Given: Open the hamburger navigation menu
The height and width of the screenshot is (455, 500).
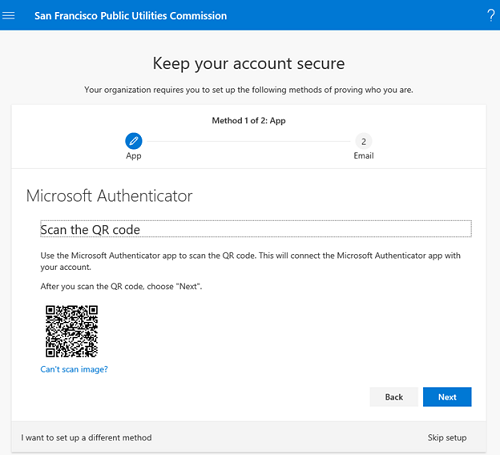Looking at the screenshot, I should (x=8, y=16).
